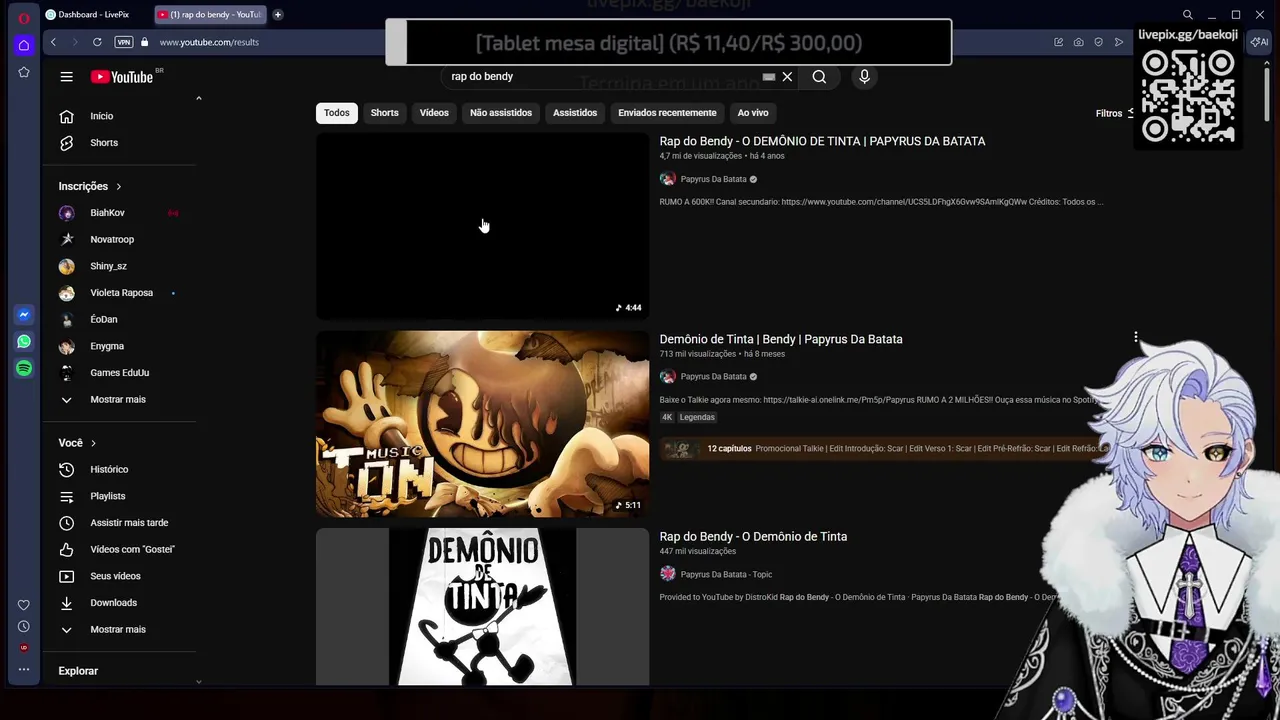Select the Não assistidos filter chip
Screen dimensions: 1280x720
pos(501,113)
